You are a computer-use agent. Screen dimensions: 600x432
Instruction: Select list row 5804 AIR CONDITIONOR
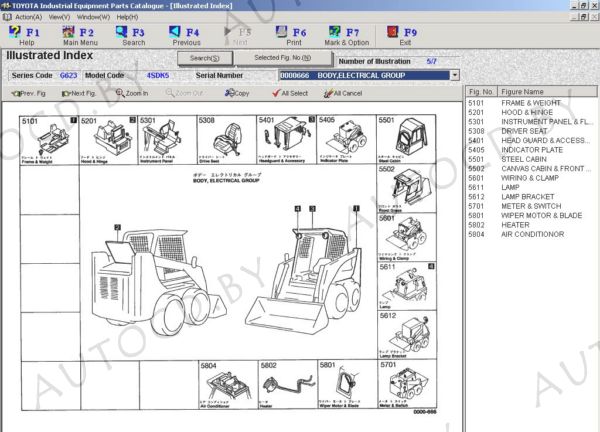coord(530,234)
